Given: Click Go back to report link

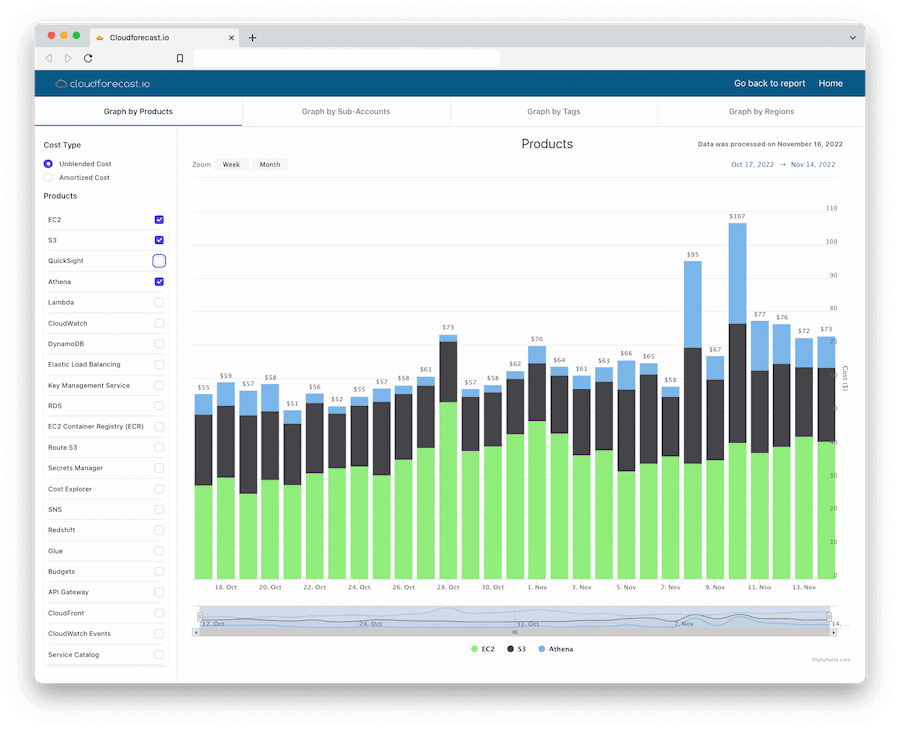Looking at the screenshot, I should [x=769, y=83].
